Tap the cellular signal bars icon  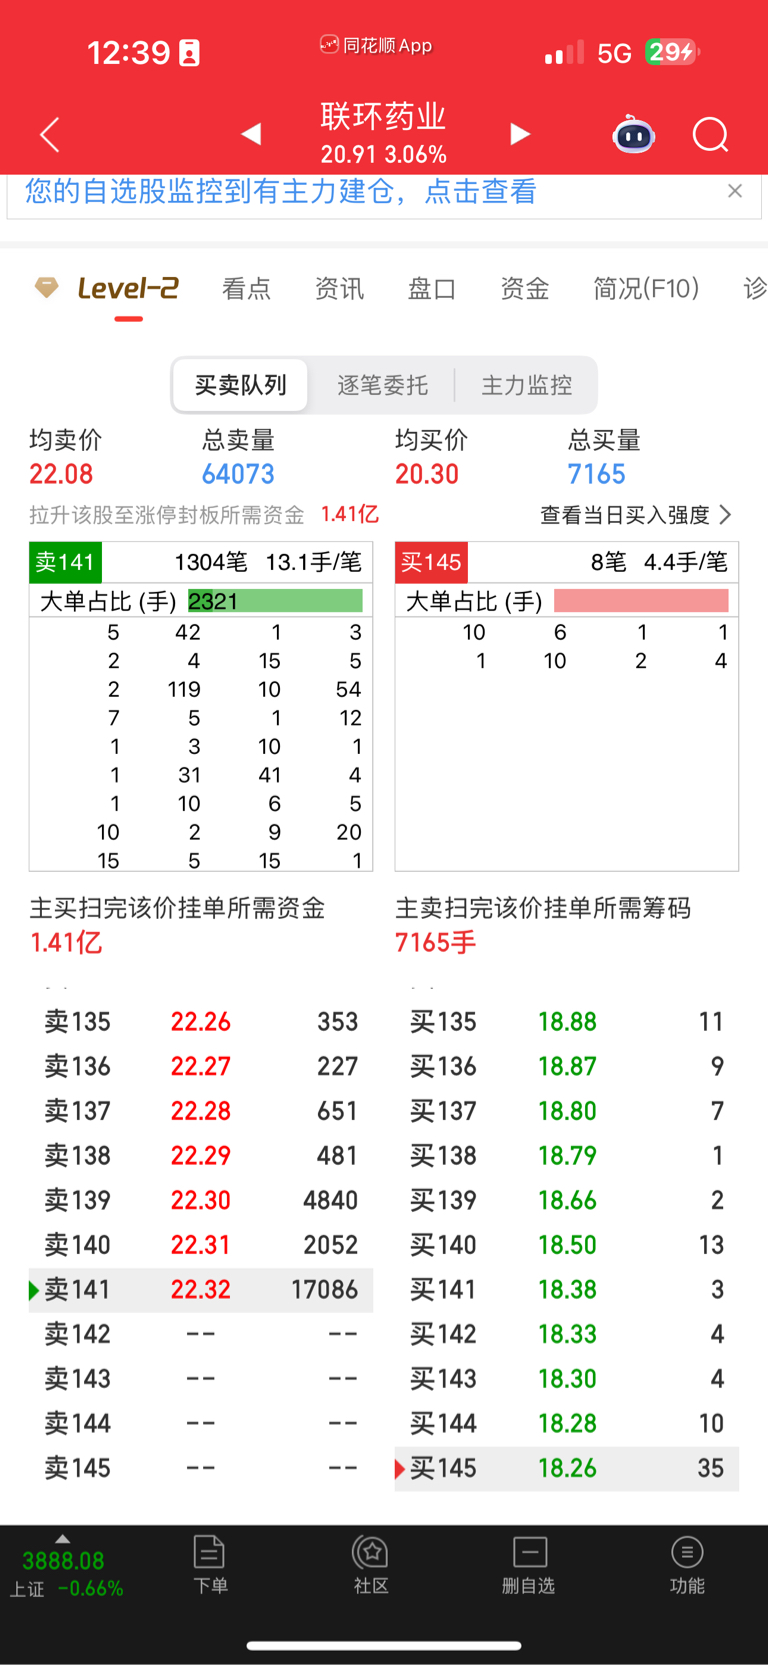(x=564, y=52)
